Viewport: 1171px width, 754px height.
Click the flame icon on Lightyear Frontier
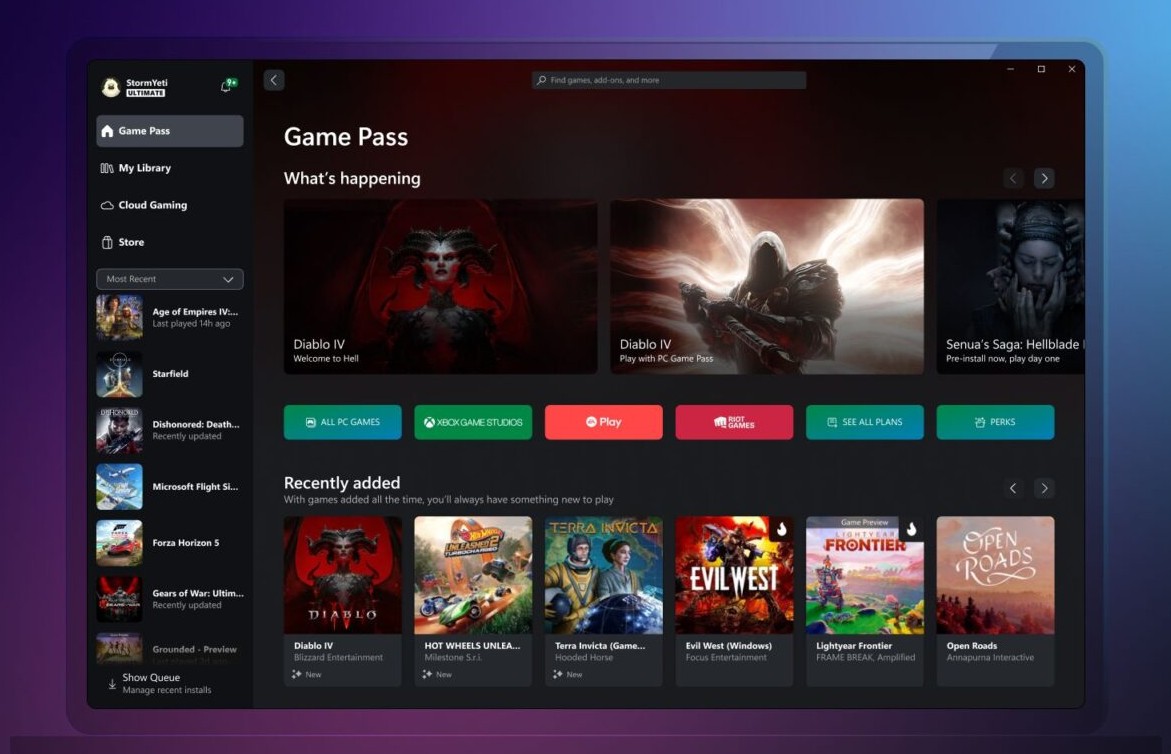tap(911, 529)
